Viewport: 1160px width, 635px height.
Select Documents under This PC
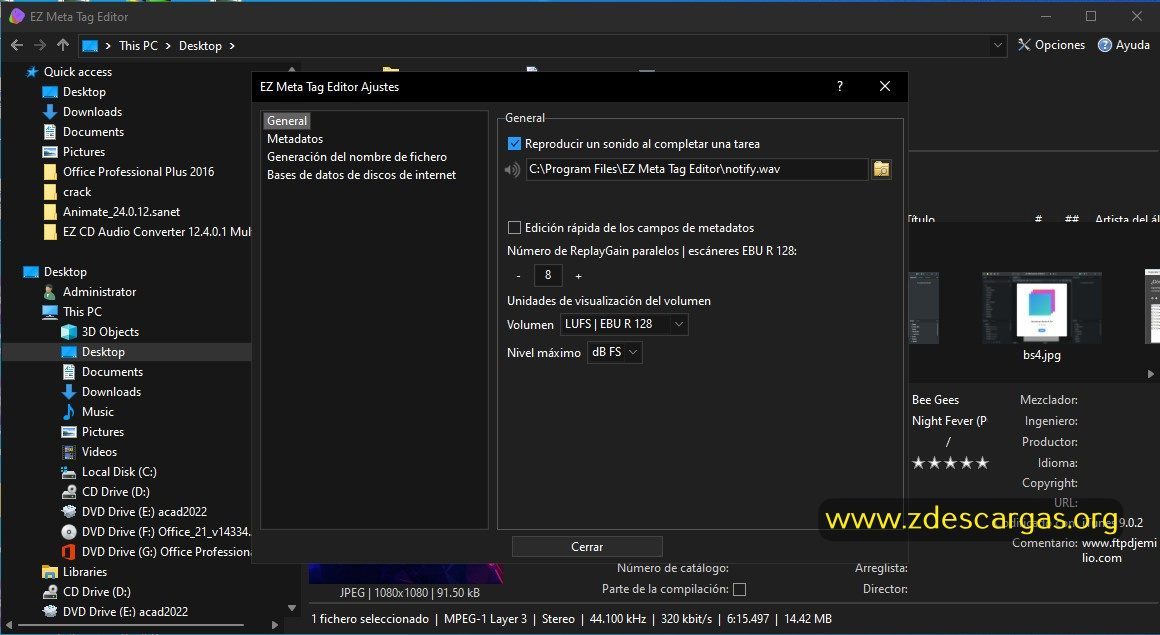point(112,372)
